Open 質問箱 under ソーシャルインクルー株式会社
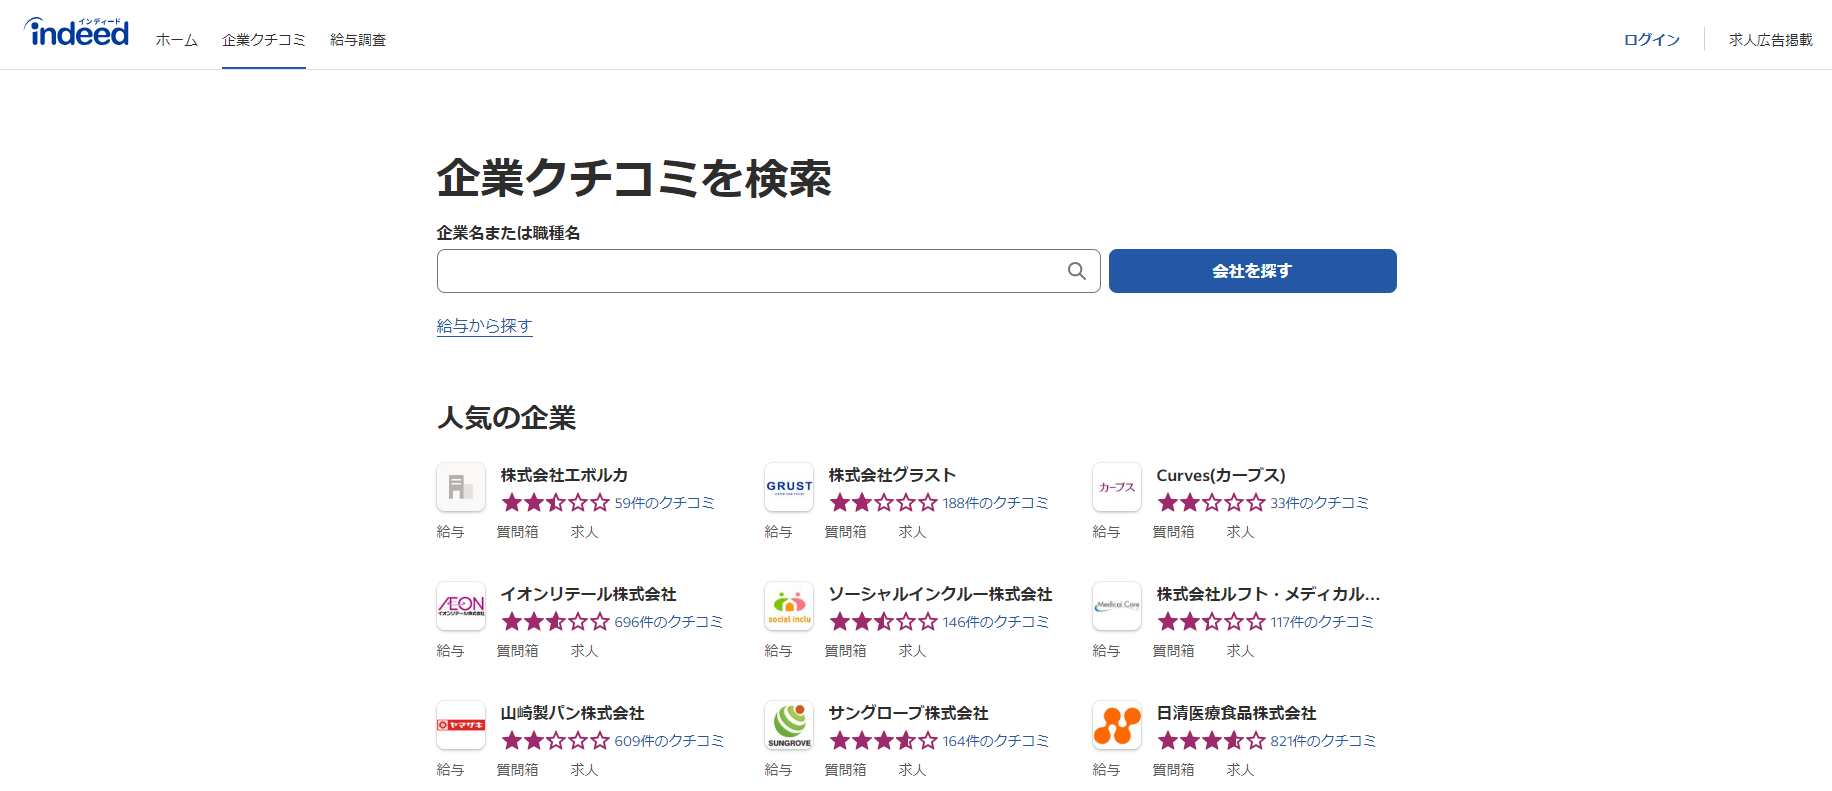Image resolution: width=1832 pixels, height=791 pixels. [x=846, y=651]
